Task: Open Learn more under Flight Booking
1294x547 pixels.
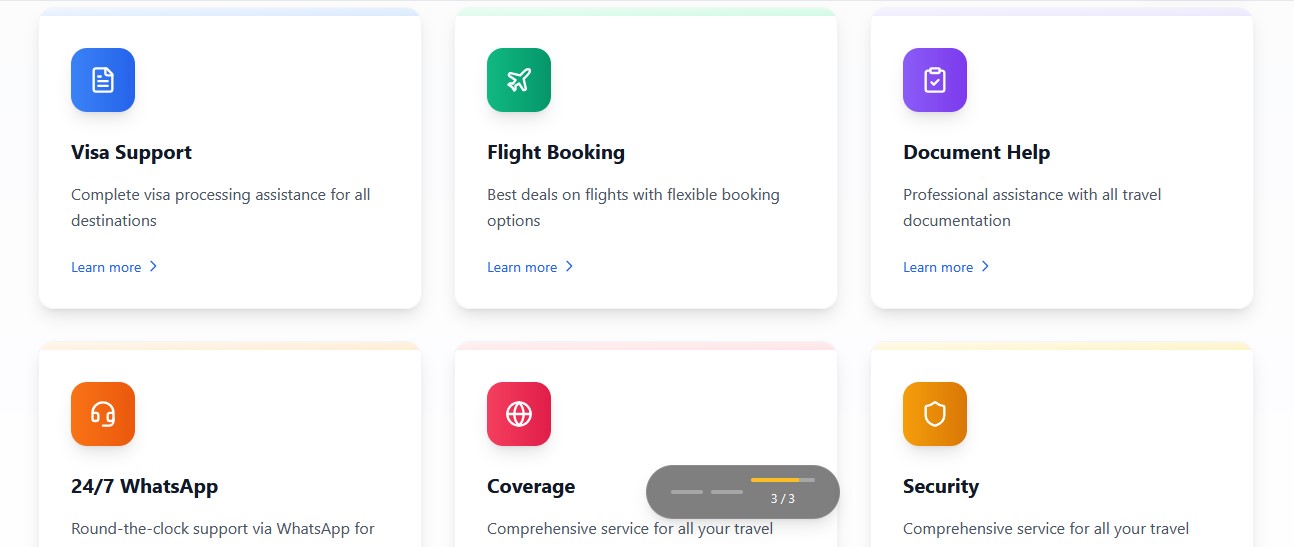Action: 522,267
